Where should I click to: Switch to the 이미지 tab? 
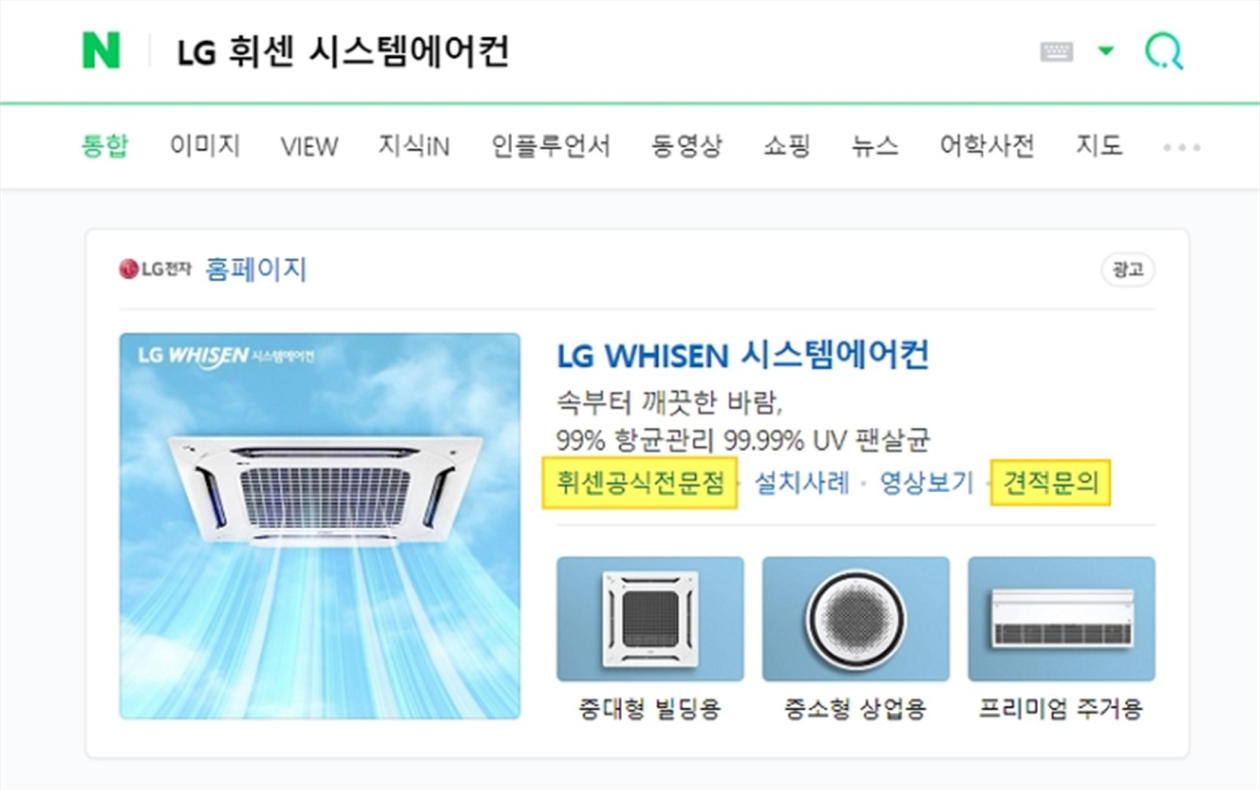204,146
